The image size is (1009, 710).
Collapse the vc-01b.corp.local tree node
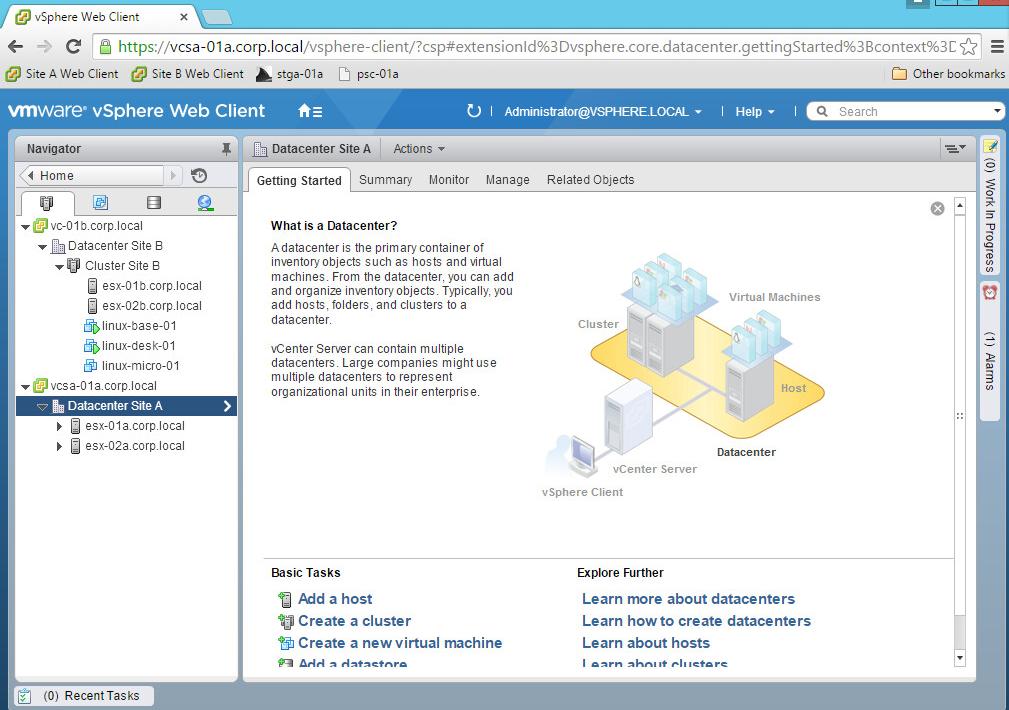(x=26, y=227)
